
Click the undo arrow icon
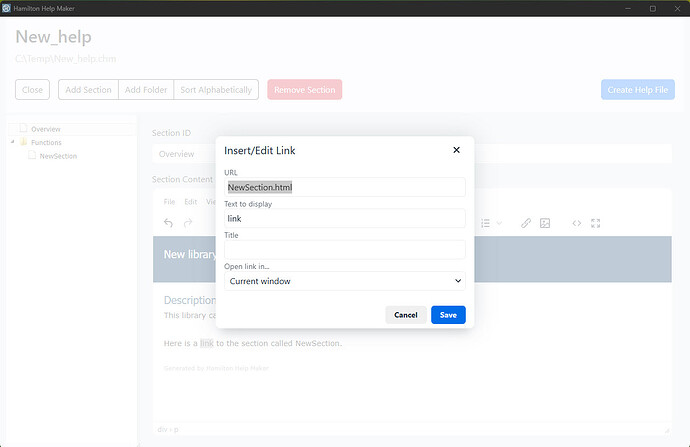tap(168, 223)
